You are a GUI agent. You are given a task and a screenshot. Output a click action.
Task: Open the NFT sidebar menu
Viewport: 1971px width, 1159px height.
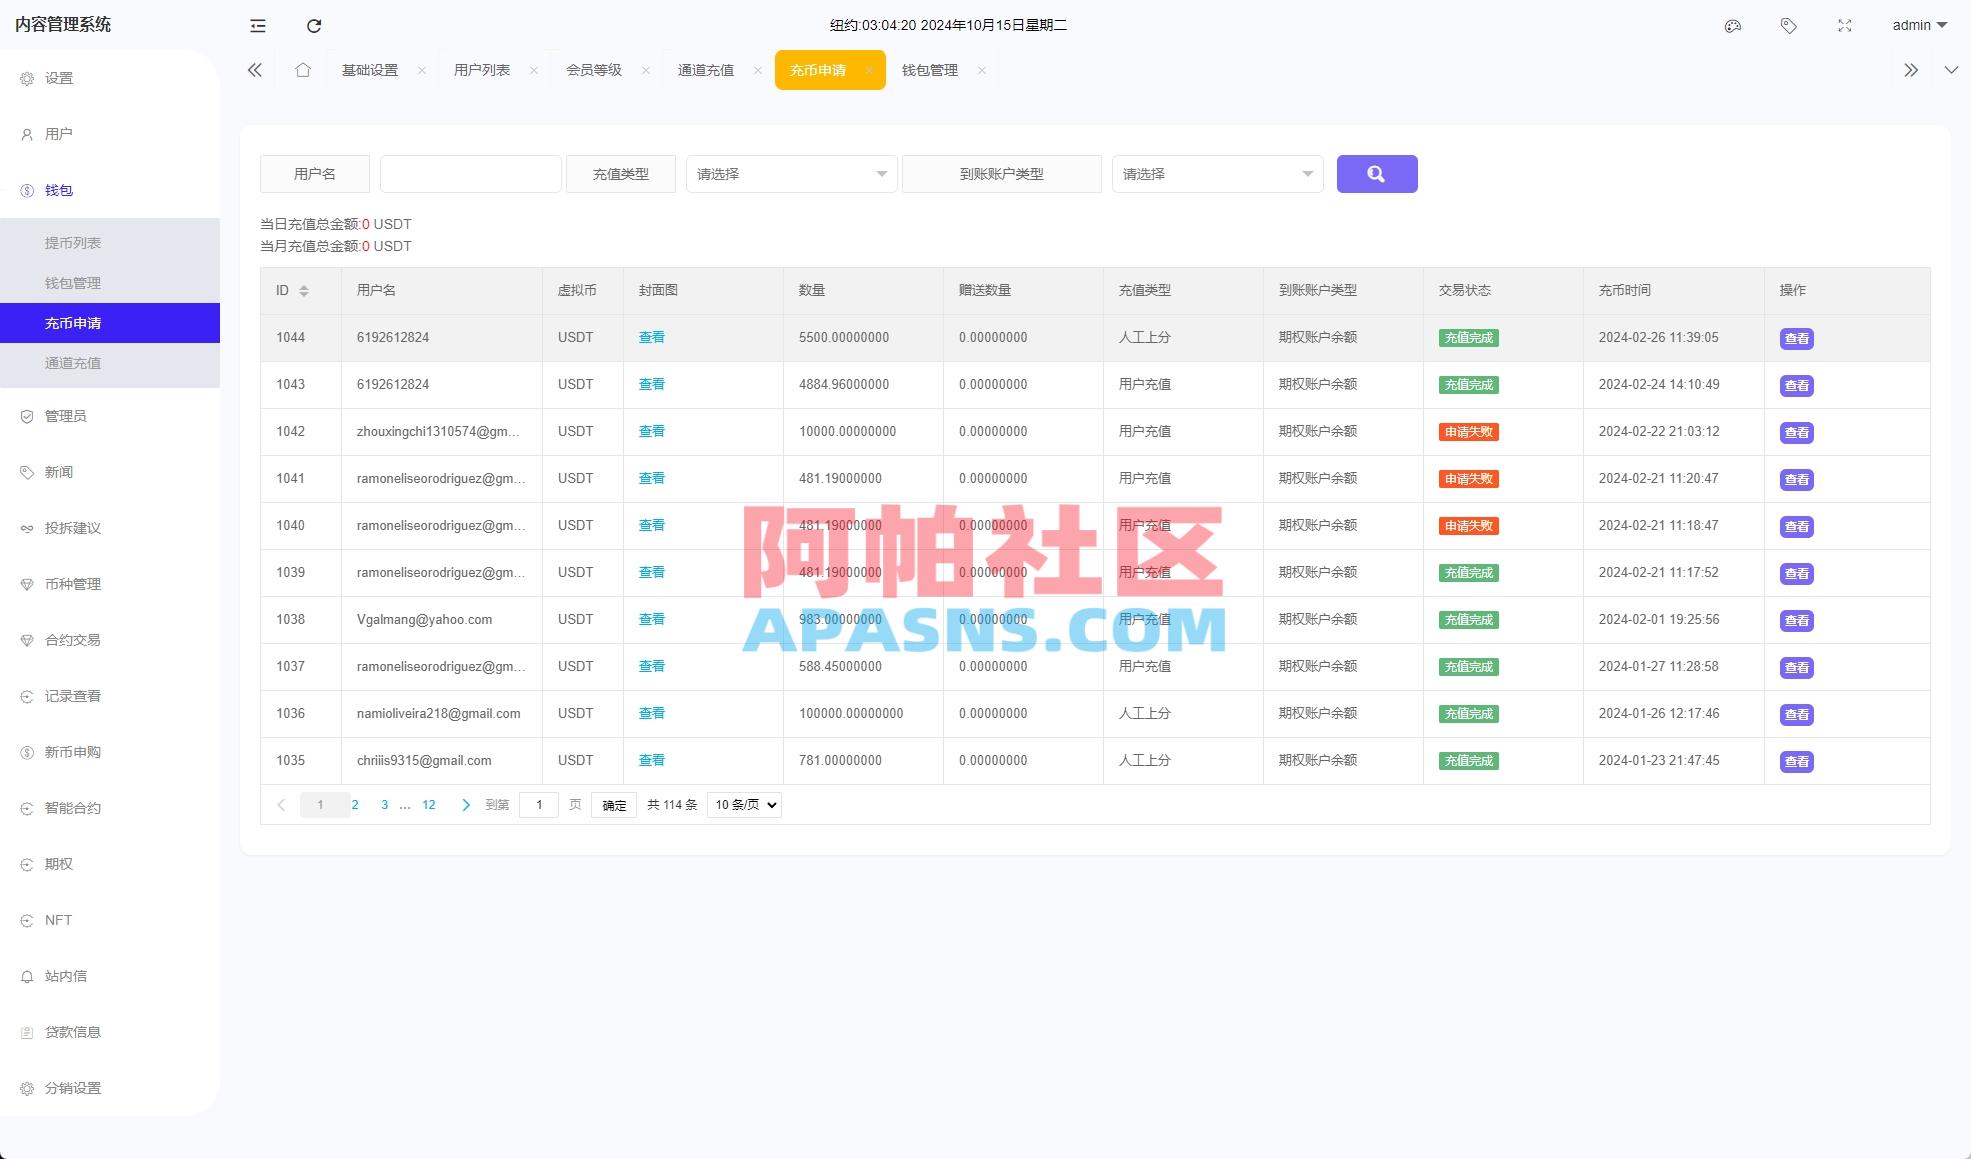click(x=57, y=919)
